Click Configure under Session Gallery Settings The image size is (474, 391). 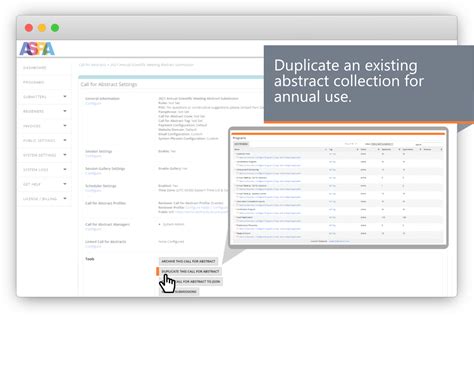click(x=93, y=173)
